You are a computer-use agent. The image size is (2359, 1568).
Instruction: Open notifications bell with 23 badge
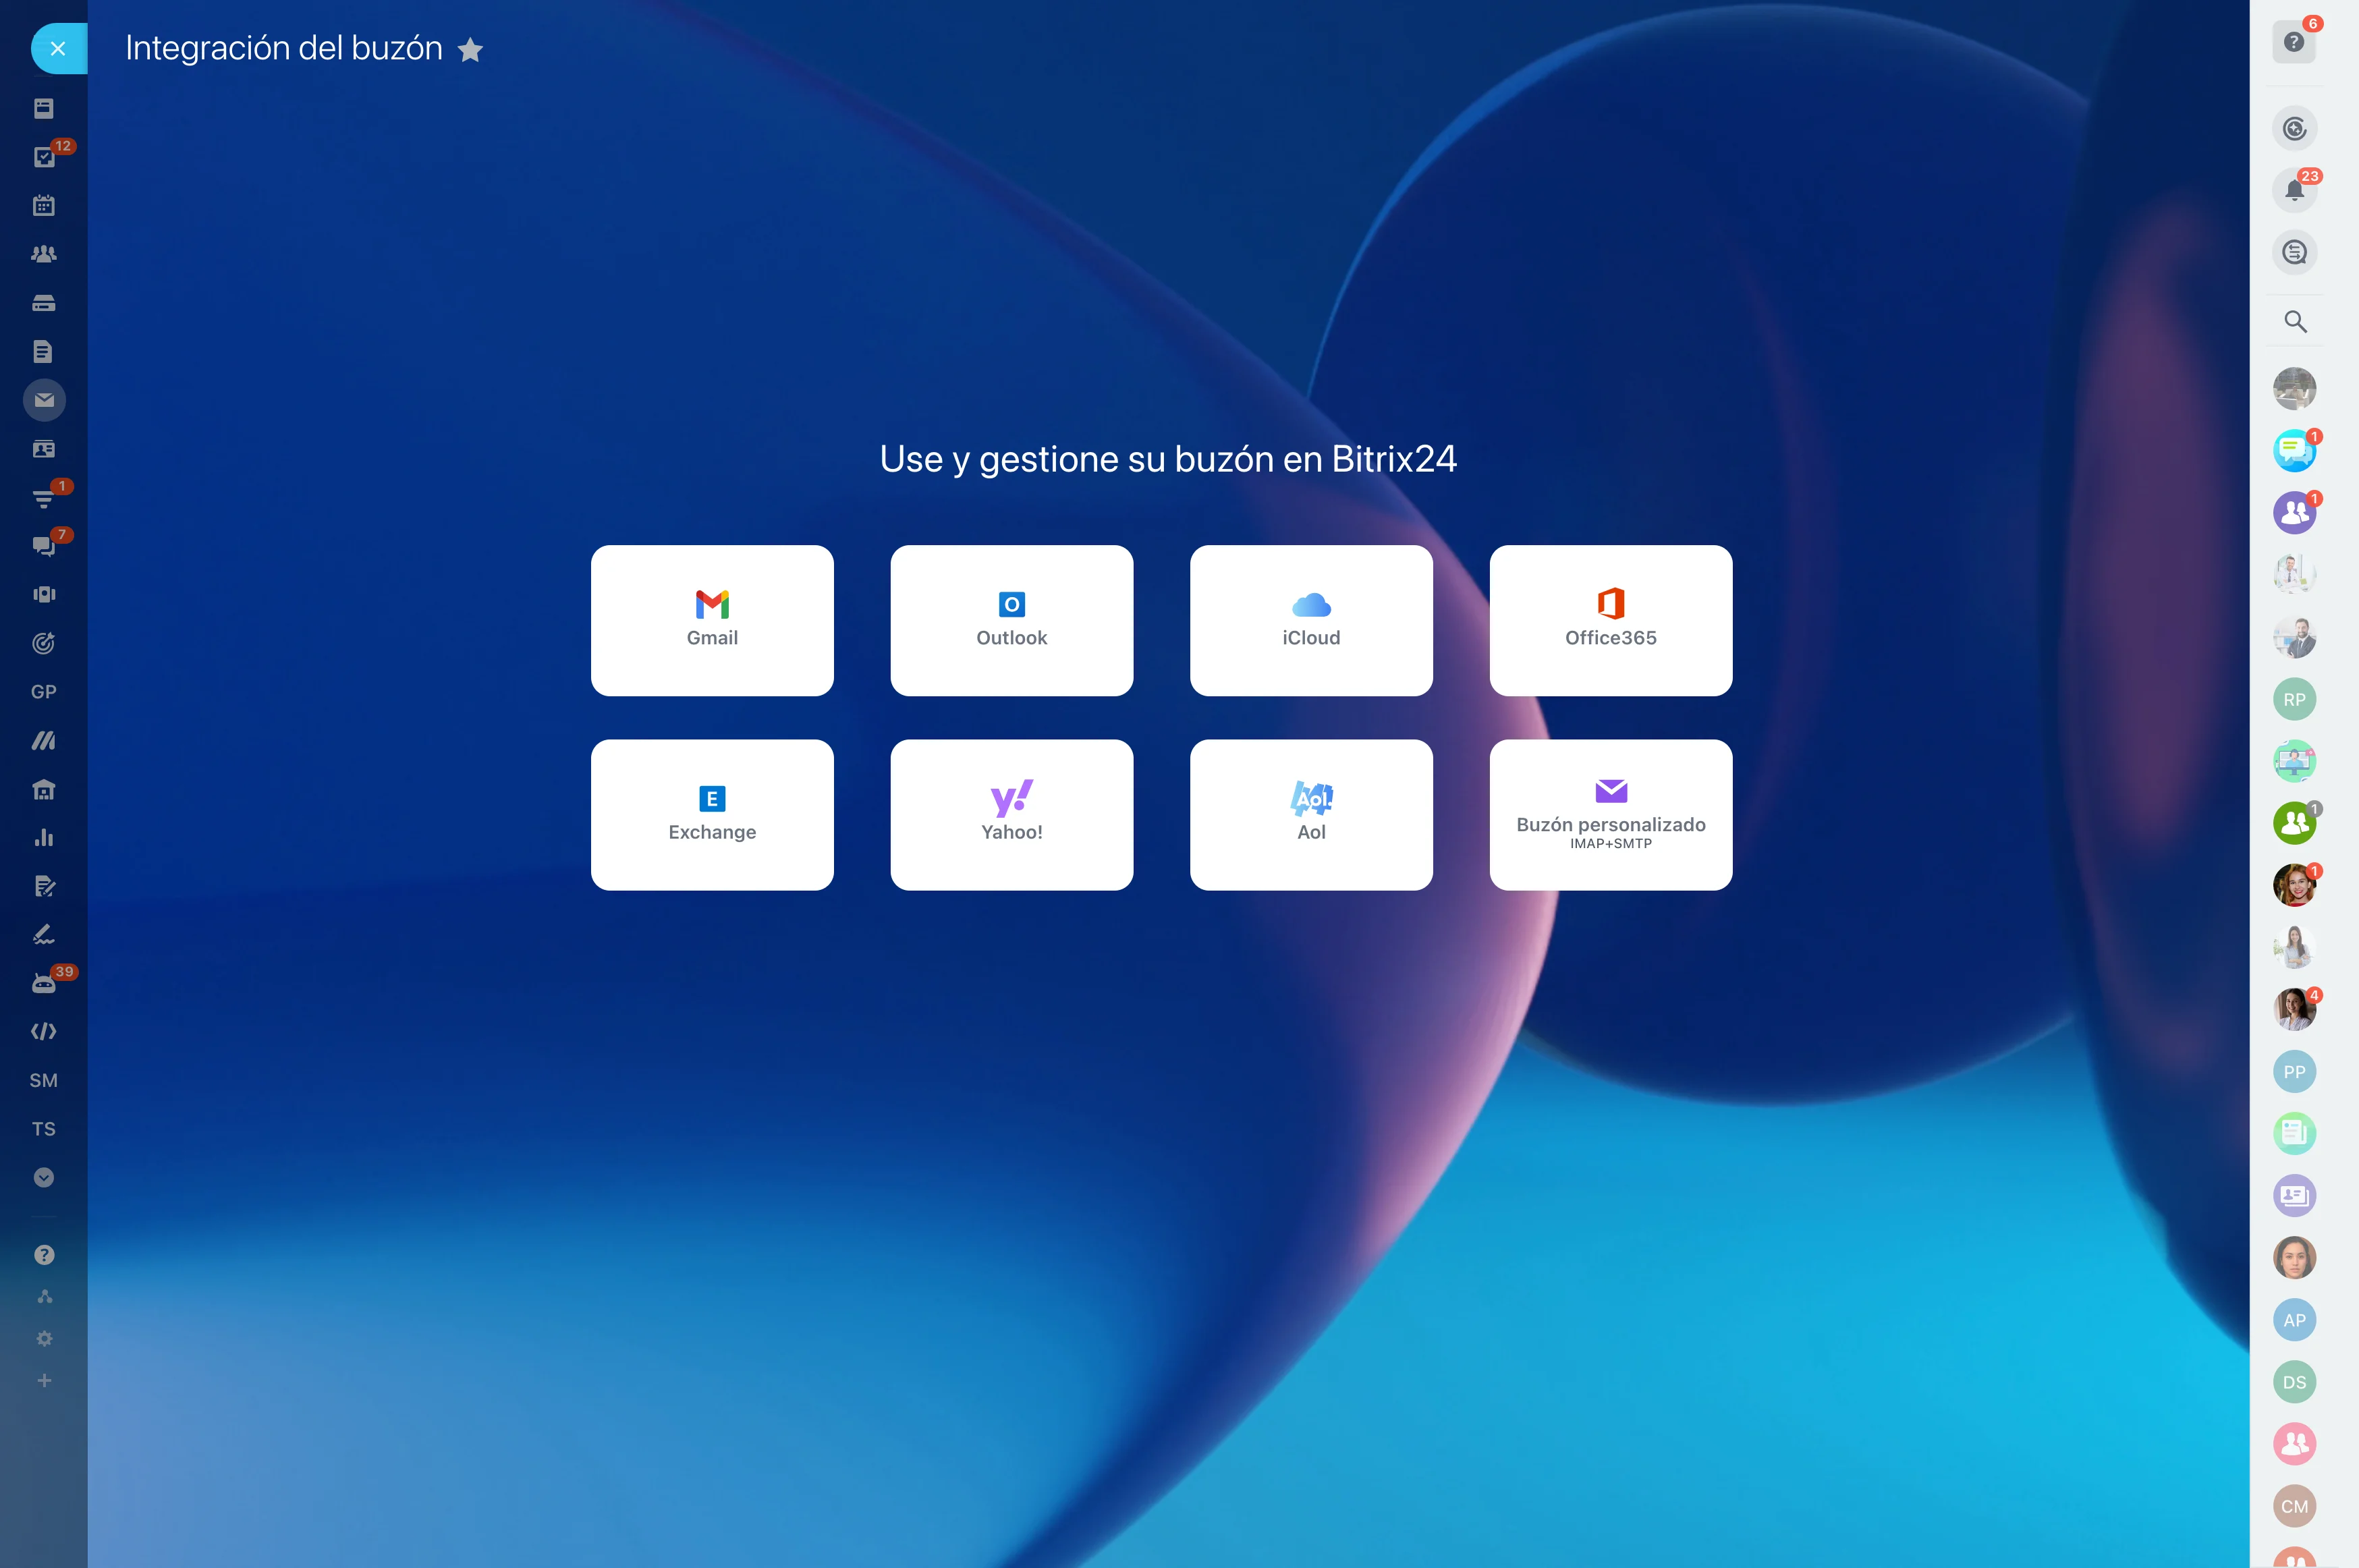point(2294,190)
